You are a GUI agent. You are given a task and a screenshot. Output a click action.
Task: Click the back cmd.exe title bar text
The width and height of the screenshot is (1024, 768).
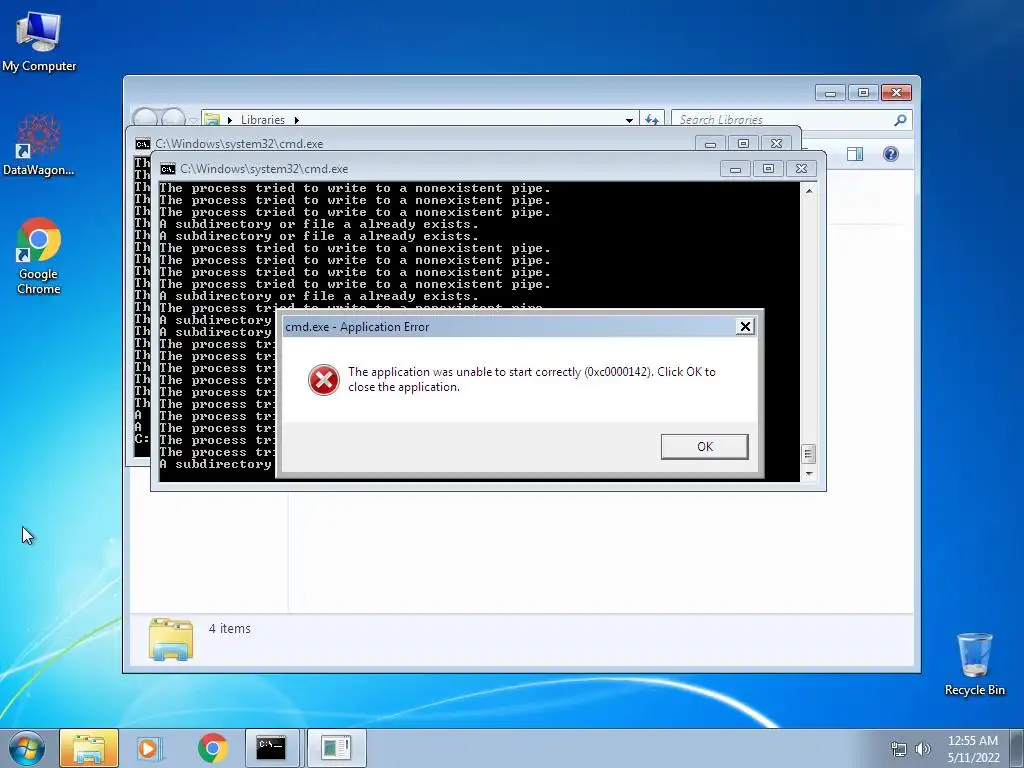pyautogui.click(x=239, y=144)
